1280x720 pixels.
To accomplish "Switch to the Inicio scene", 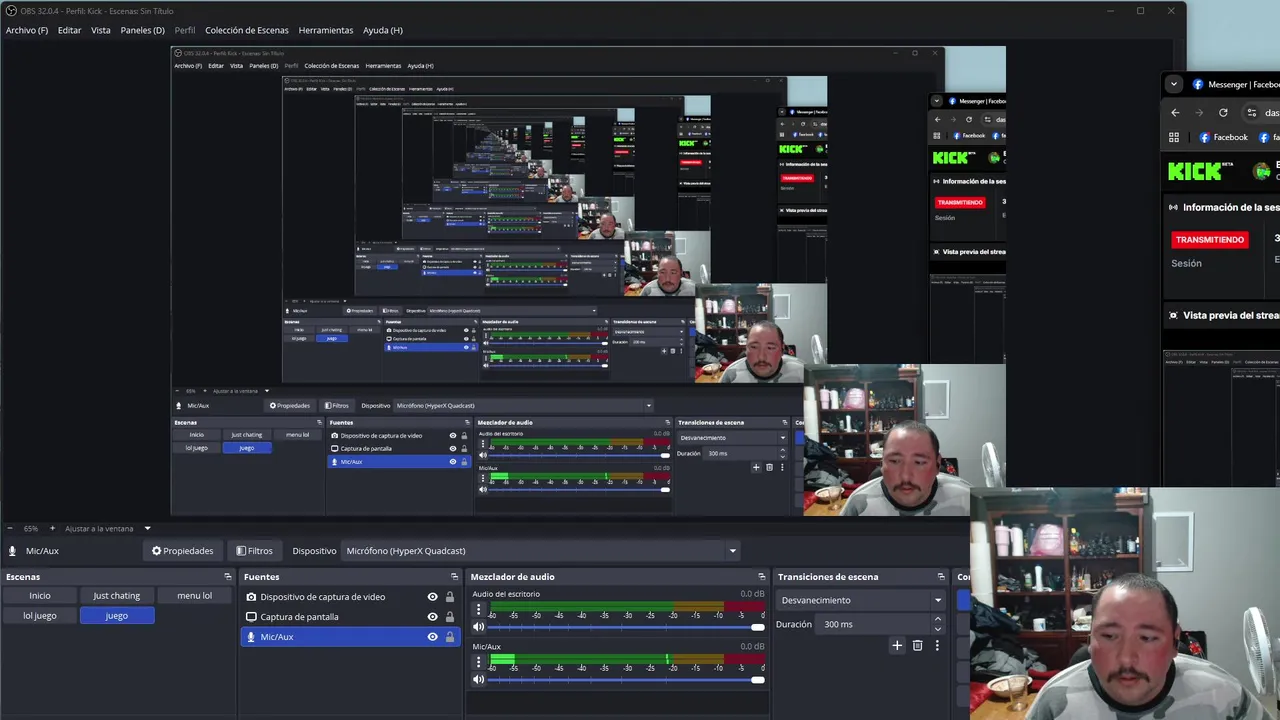I will click(40, 596).
